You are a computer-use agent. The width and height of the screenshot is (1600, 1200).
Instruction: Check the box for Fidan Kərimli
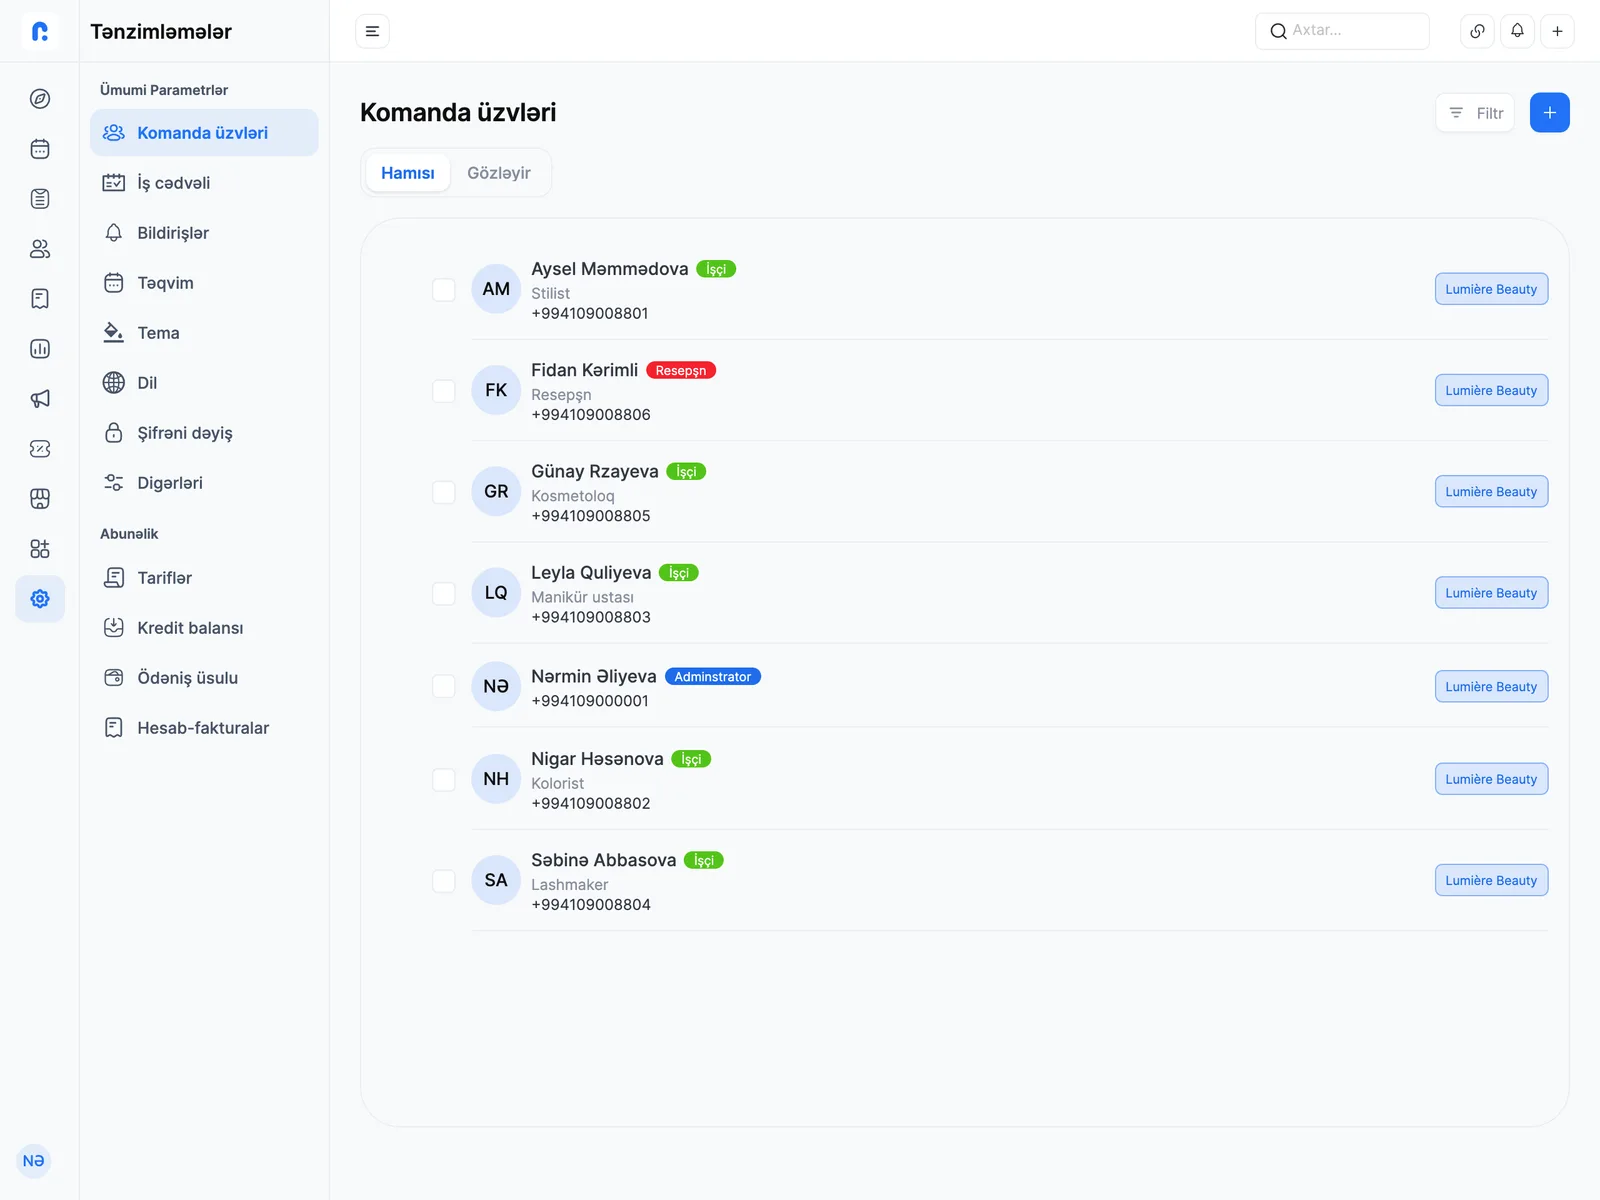(x=444, y=391)
